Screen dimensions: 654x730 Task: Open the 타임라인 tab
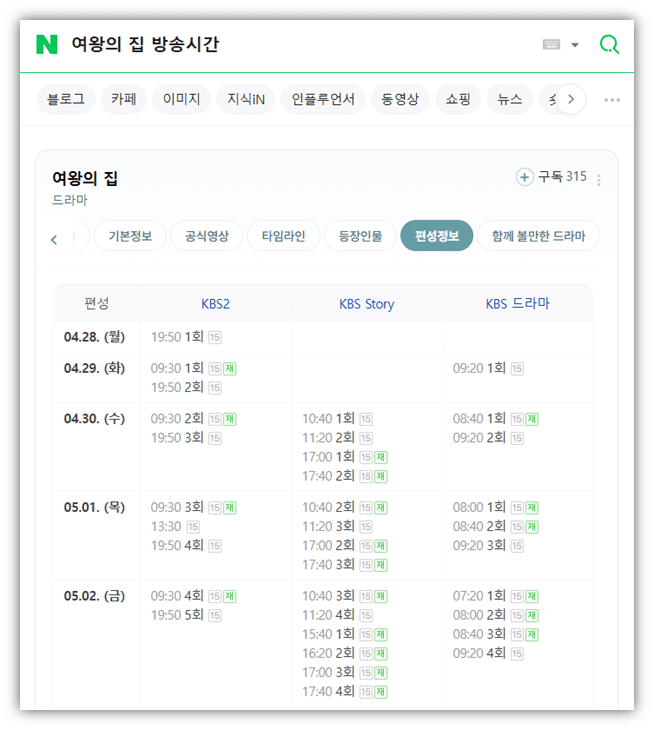283,236
